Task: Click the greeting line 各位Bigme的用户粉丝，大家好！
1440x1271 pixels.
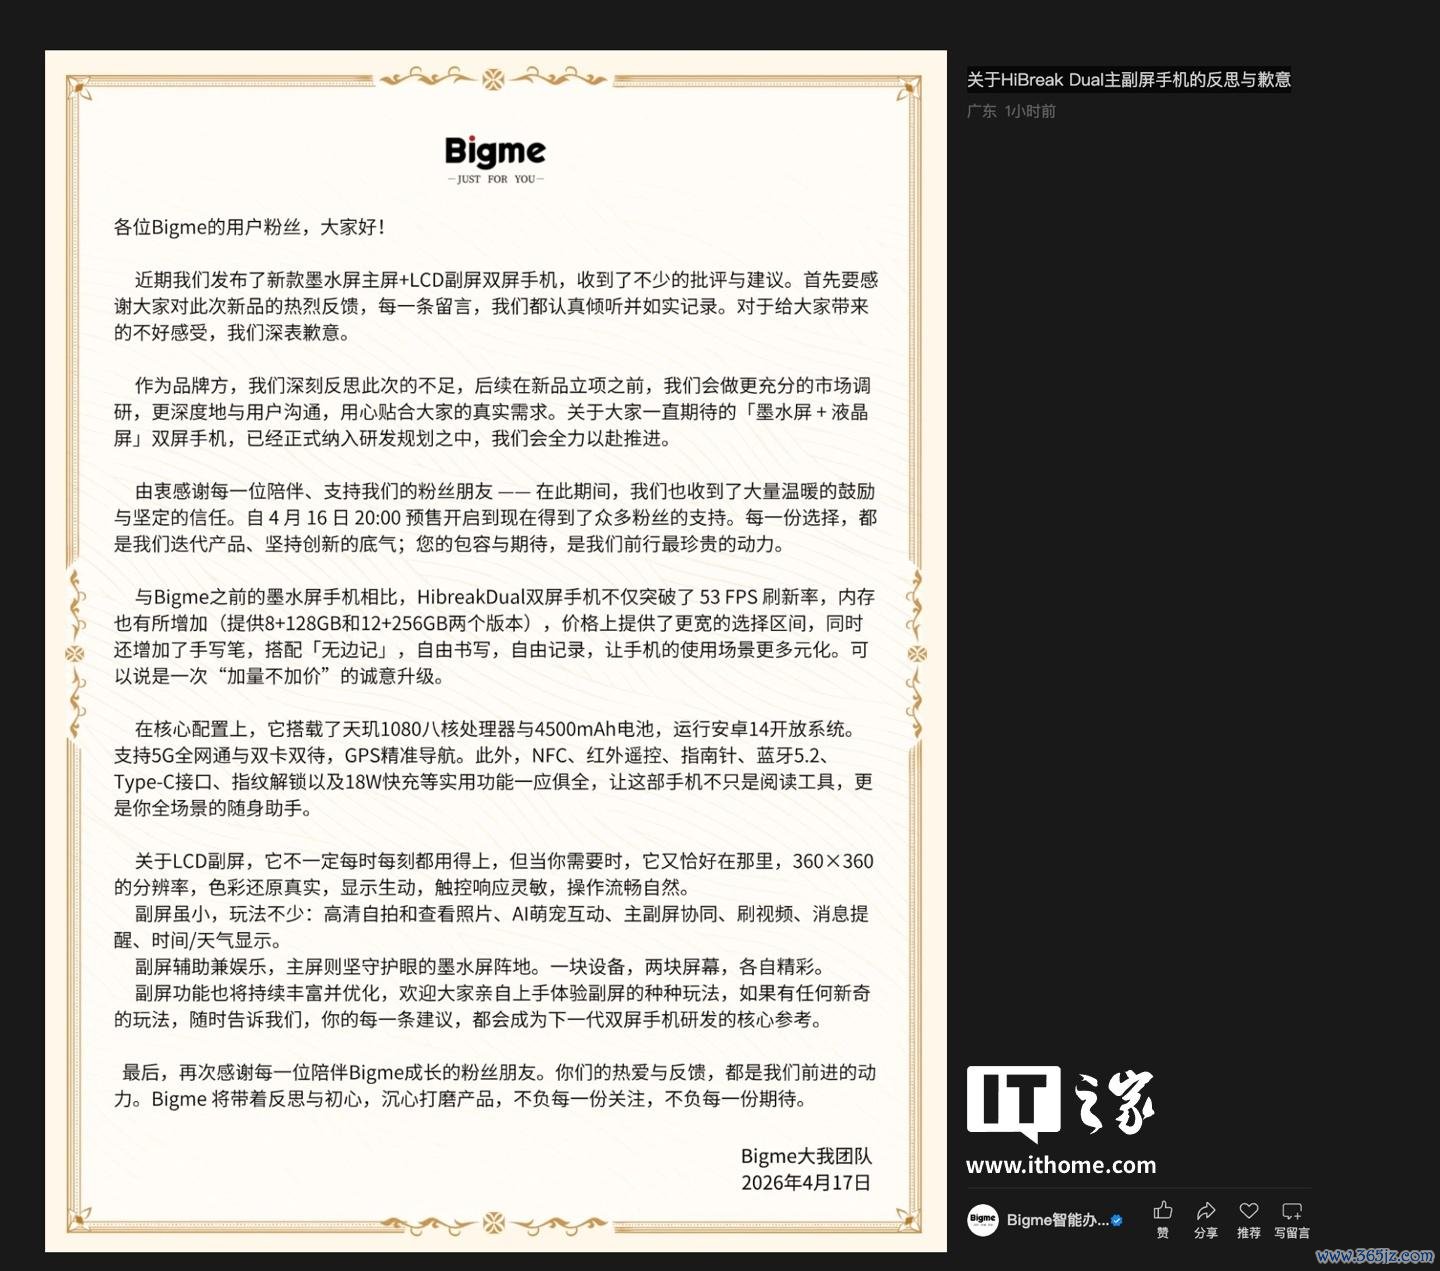Action: pyautogui.click(x=250, y=227)
